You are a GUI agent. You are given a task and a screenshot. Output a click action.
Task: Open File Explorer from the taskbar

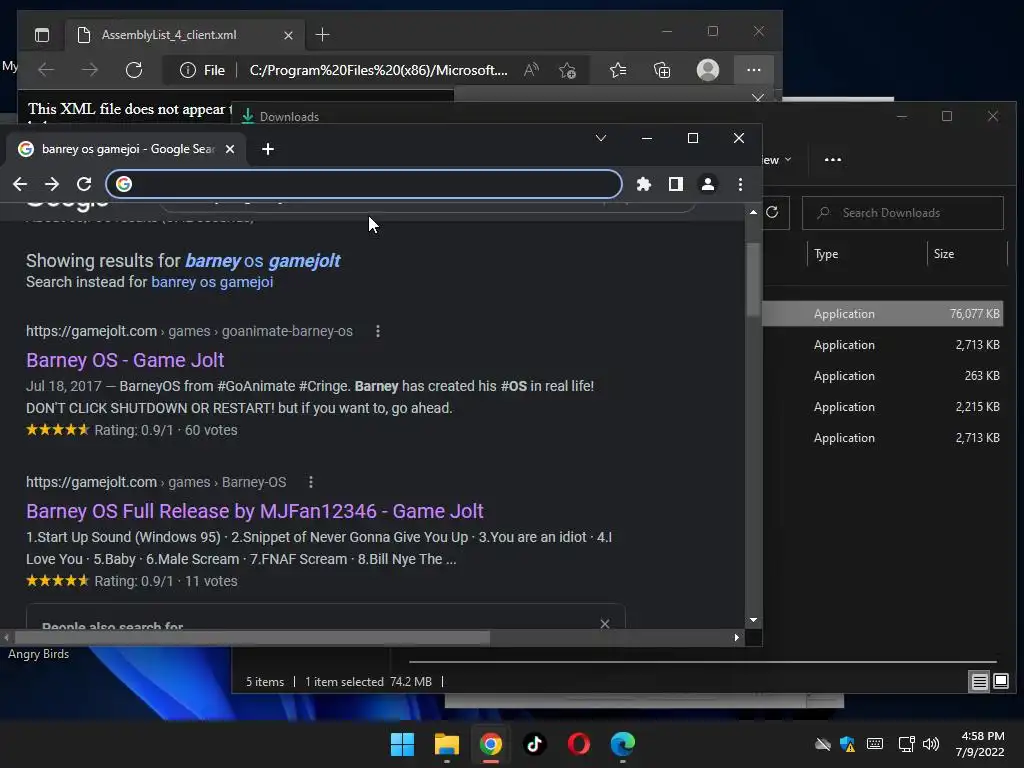(x=447, y=744)
